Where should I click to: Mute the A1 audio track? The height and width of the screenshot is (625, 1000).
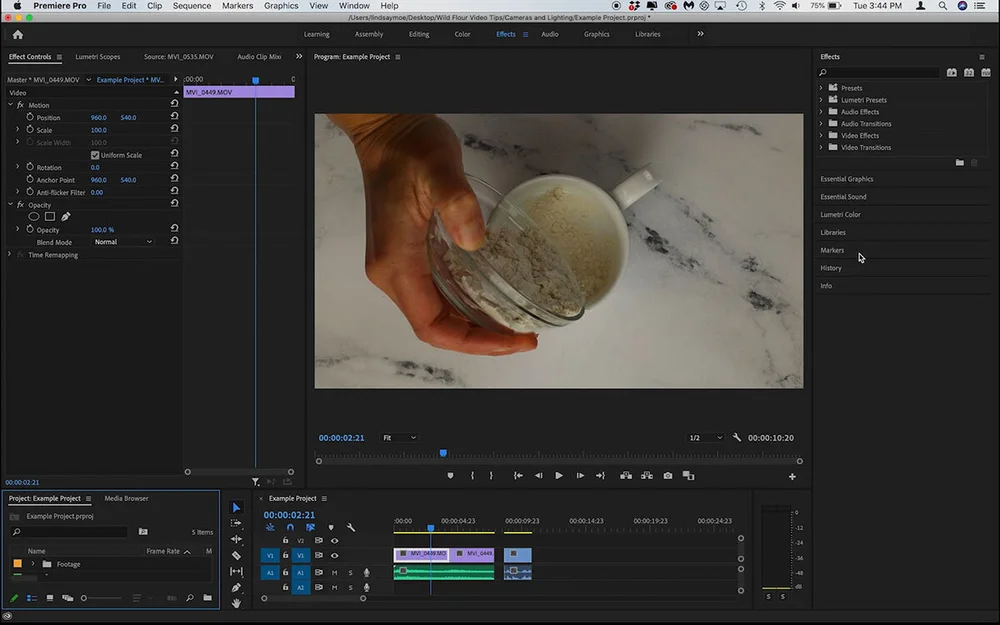(x=334, y=573)
